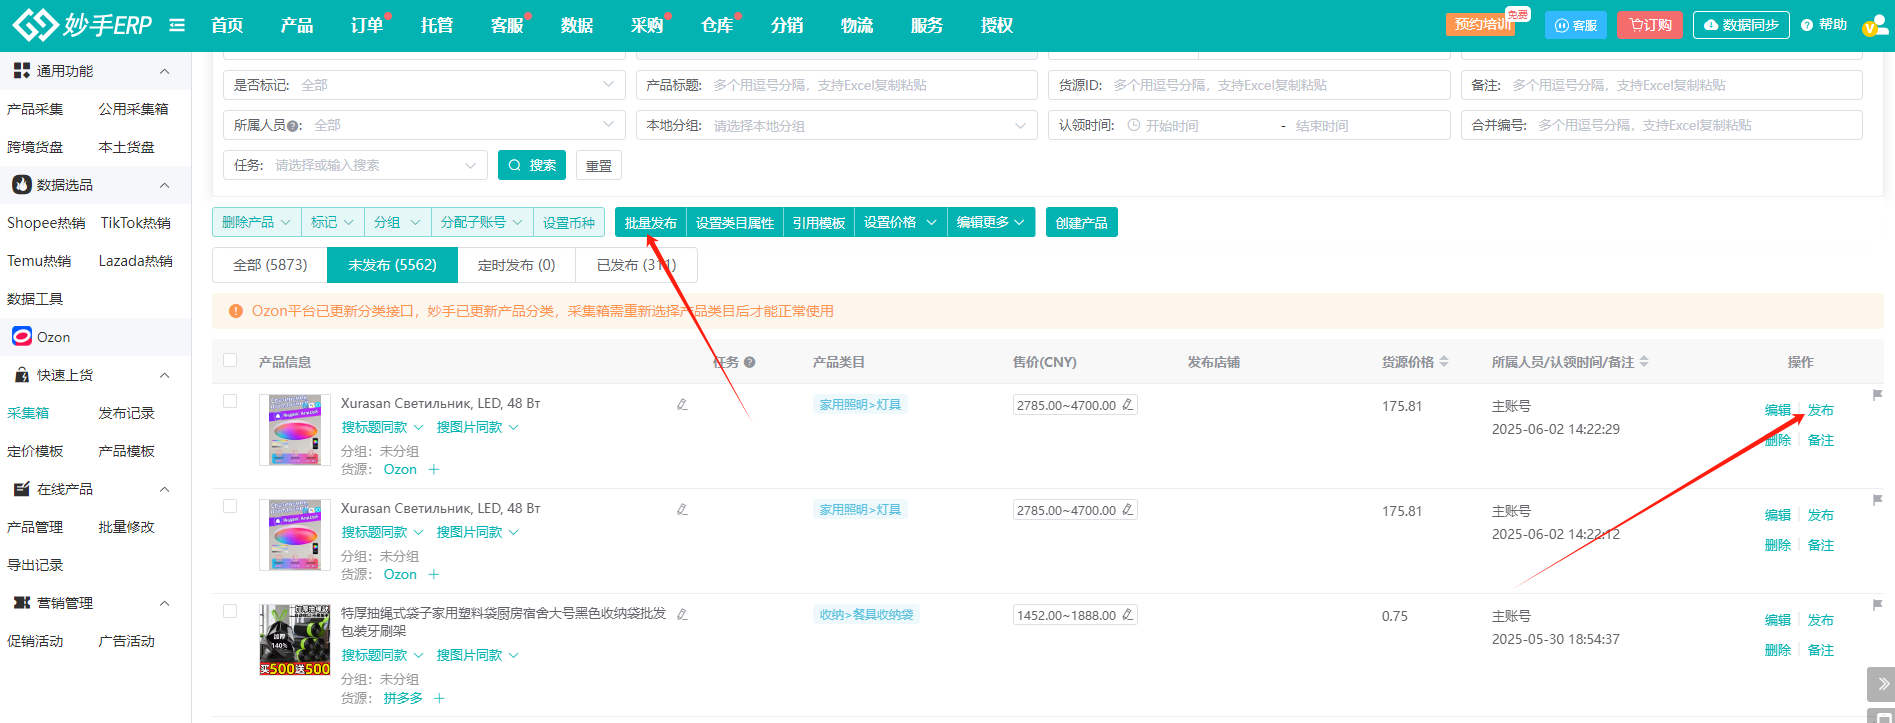Click the 产品标题 input field
The image size is (1895, 723).
click(868, 85)
